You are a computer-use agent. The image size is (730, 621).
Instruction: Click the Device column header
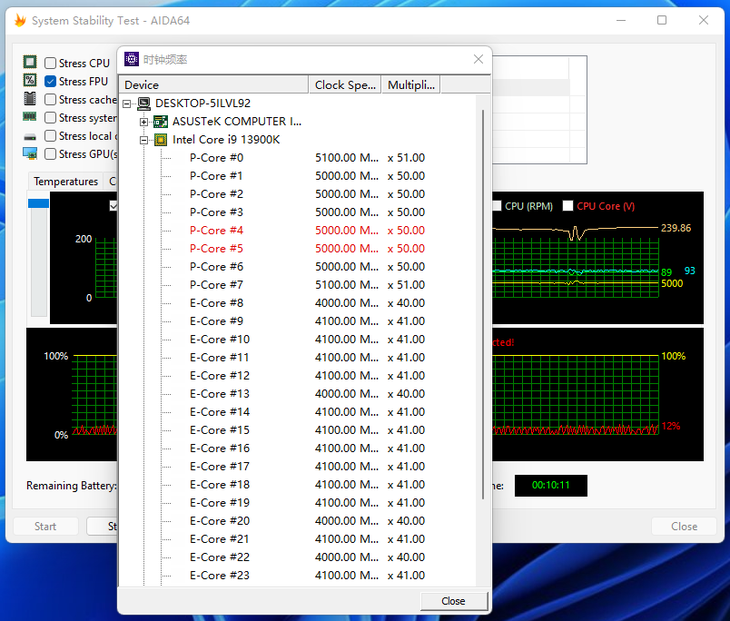[214, 85]
